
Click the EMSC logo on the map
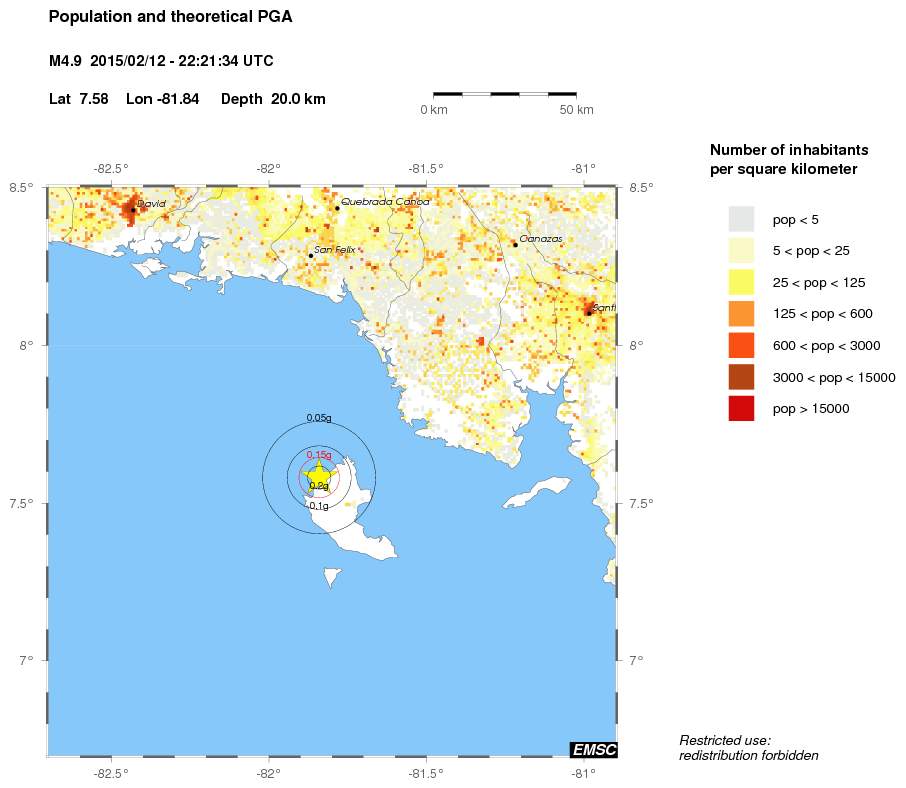(x=593, y=749)
